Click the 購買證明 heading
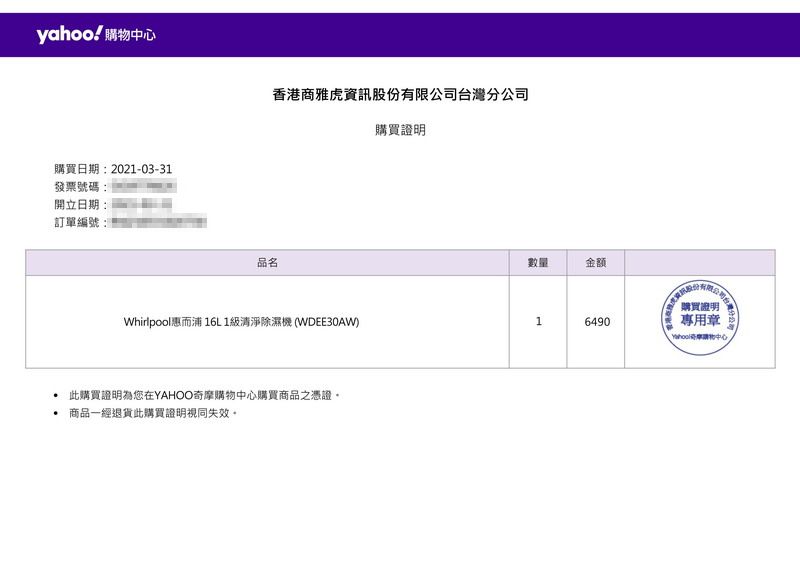Viewport: 800px width, 565px height. click(400, 130)
